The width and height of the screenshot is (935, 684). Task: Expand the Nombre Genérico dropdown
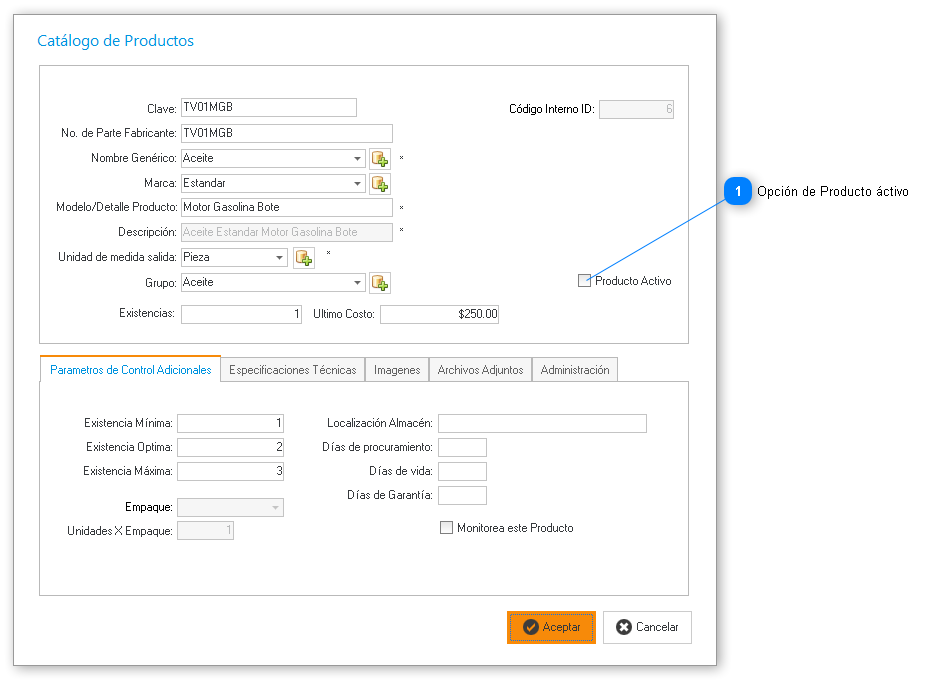coord(358,158)
